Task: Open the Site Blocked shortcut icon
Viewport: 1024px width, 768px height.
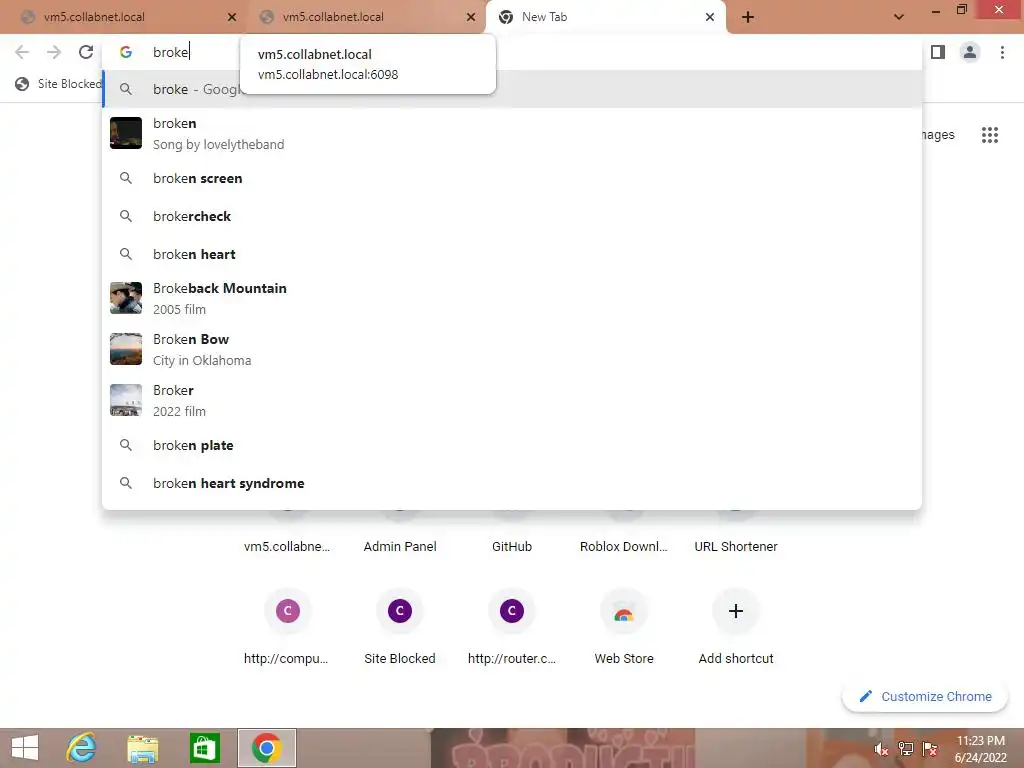Action: [400, 611]
